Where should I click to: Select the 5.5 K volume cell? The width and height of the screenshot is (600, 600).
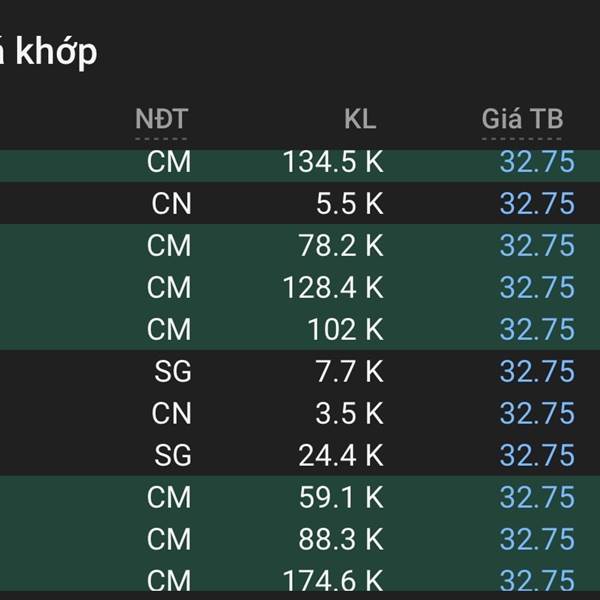pyautogui.click(x=349, y=204)
